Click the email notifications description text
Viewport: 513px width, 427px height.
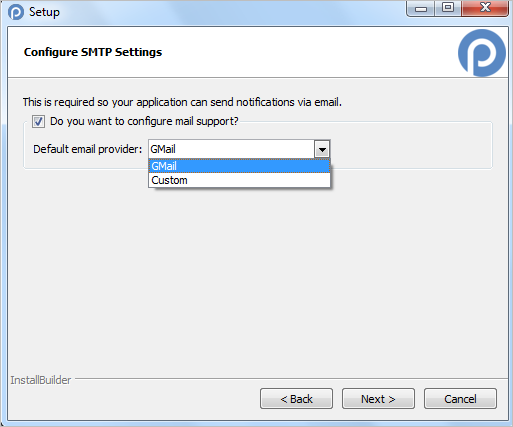(182, 102)
